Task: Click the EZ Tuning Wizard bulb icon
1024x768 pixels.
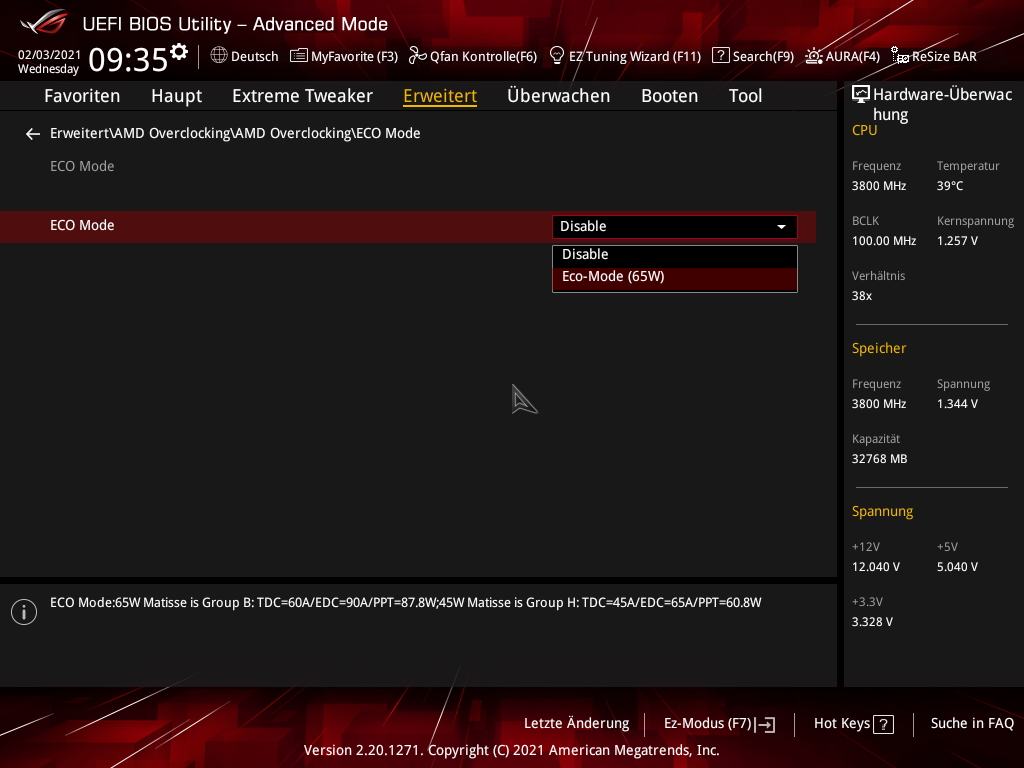Action: click(556, 56)
